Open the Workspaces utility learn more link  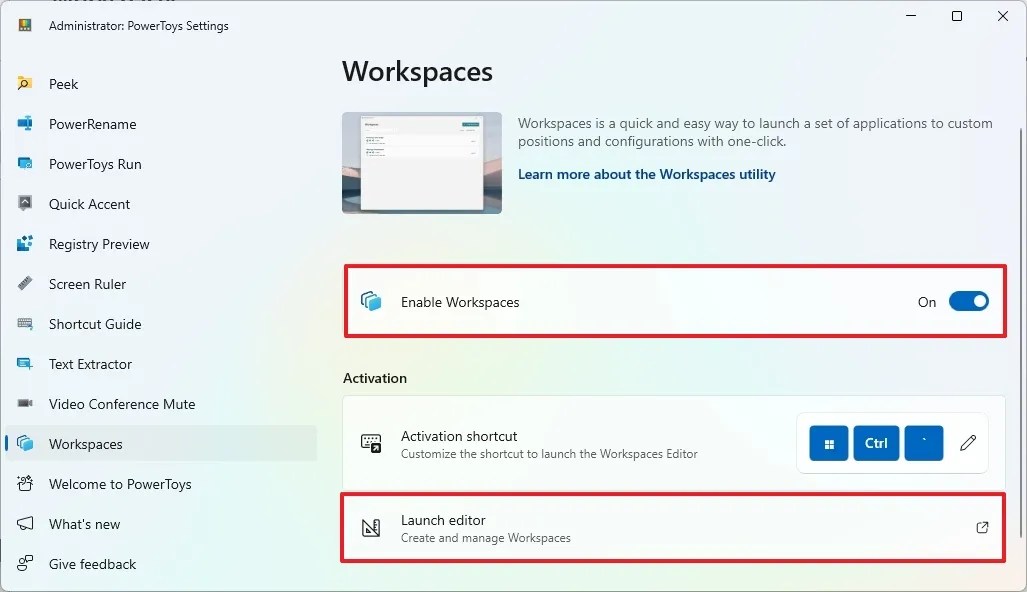coord(646,174)
